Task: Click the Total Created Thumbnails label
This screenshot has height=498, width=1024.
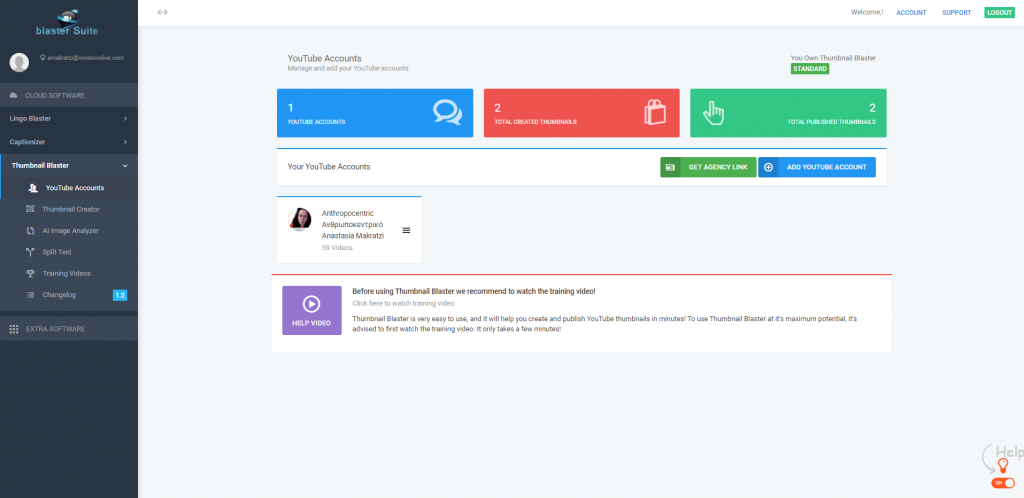Action: click(536, 122)
